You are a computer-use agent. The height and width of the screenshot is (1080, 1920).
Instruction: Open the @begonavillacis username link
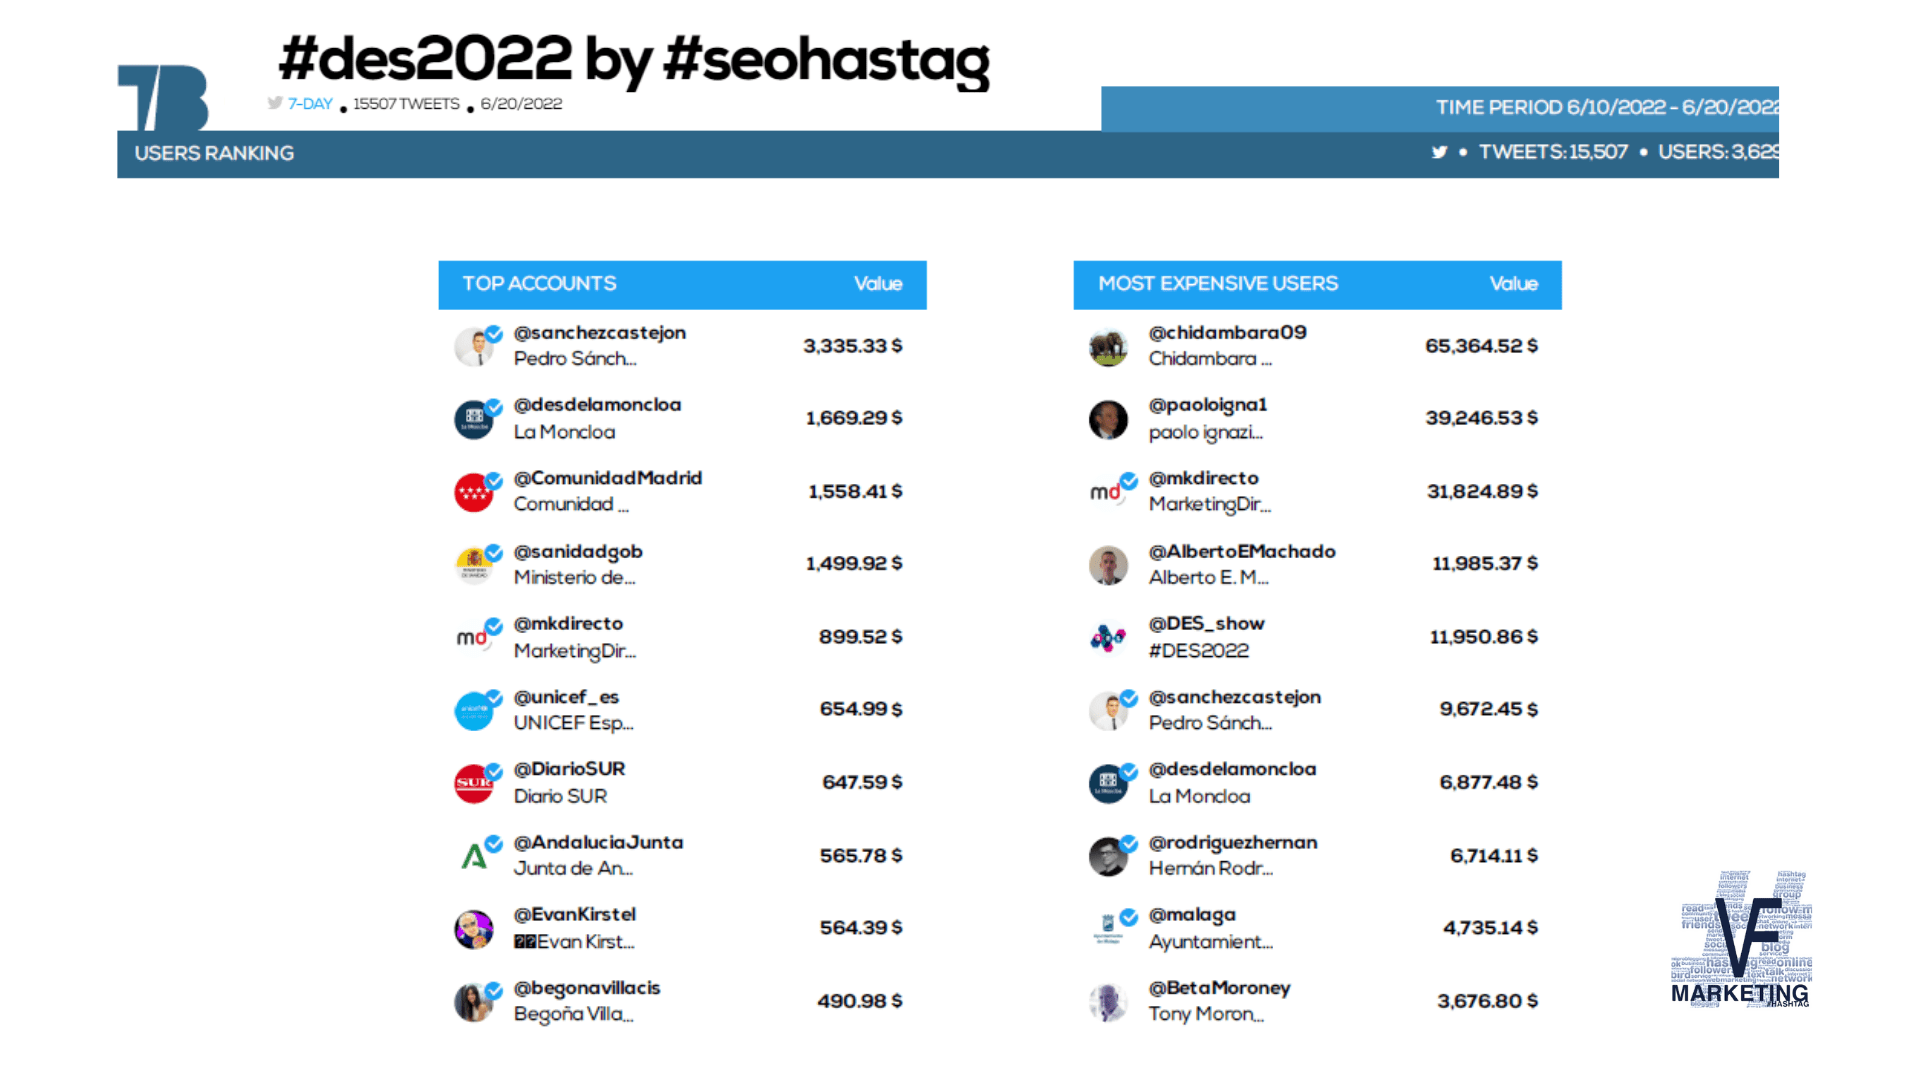[587, 988]
